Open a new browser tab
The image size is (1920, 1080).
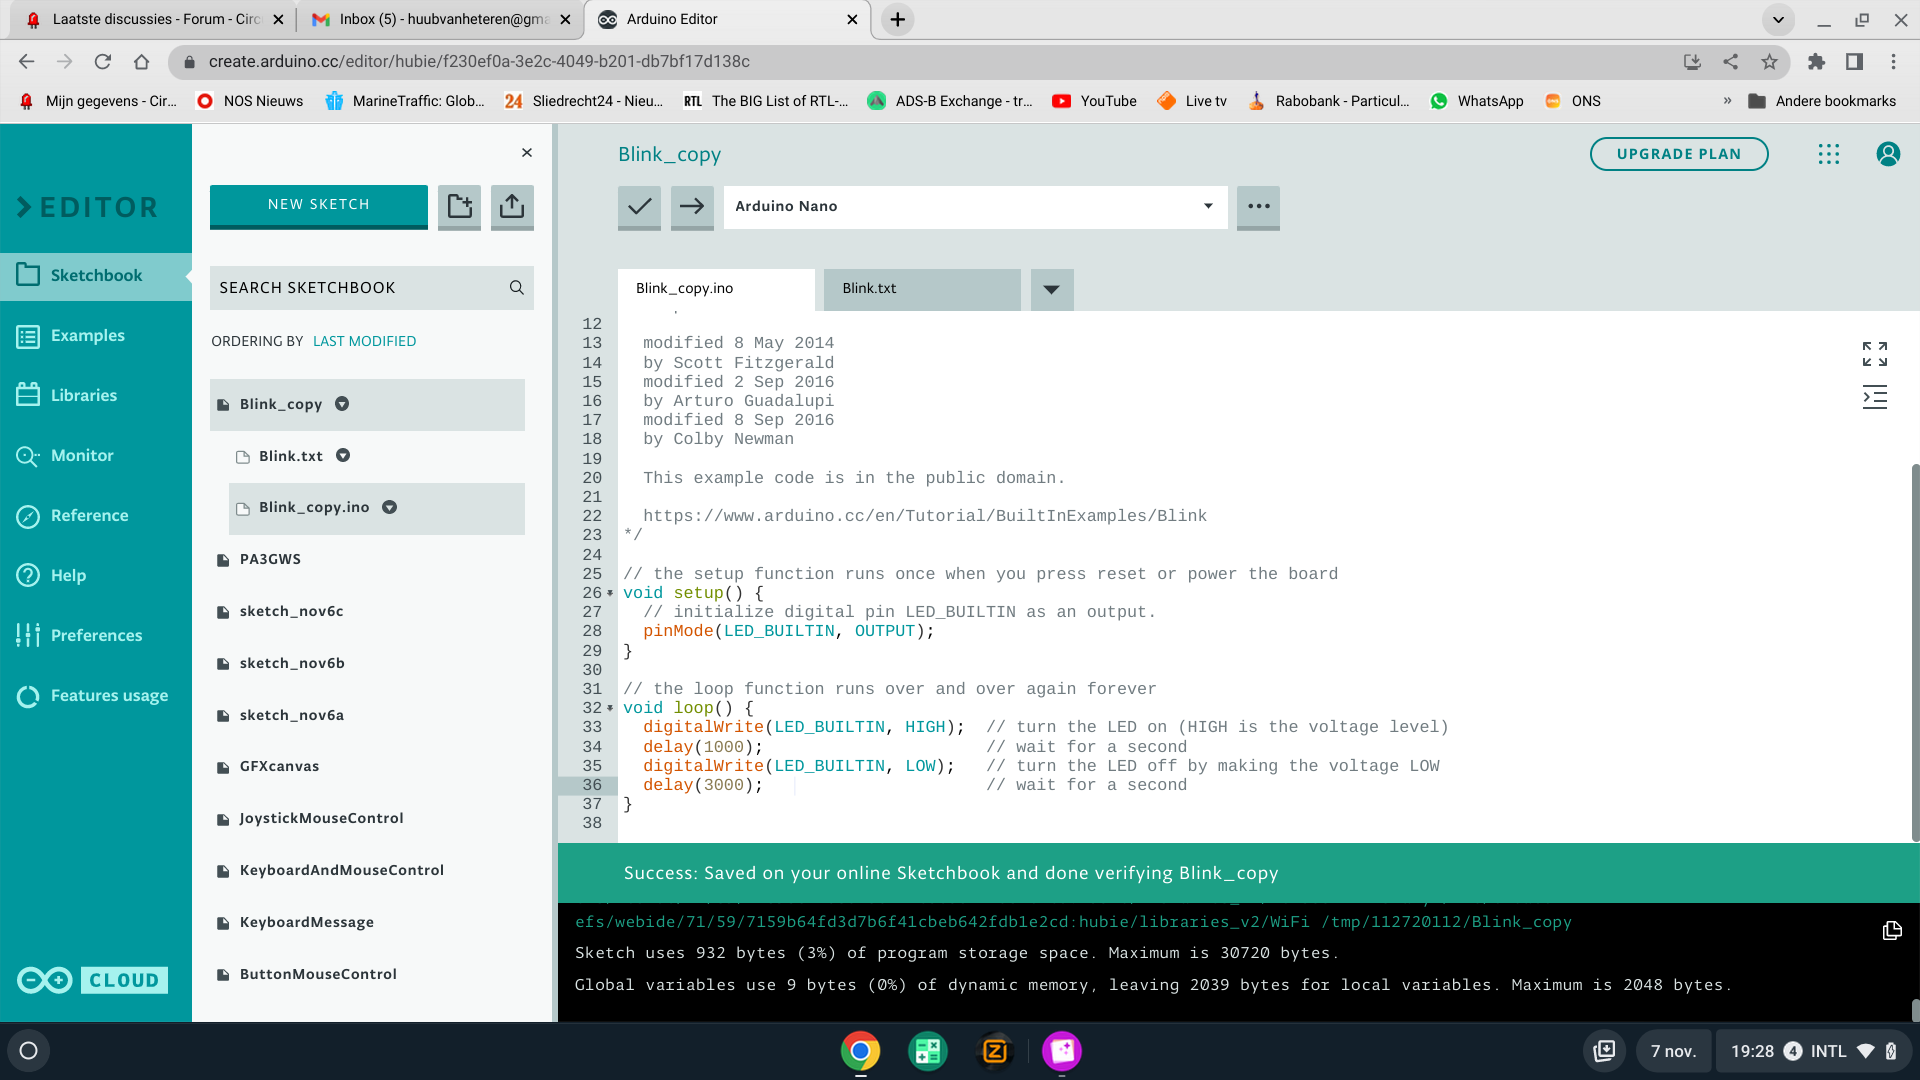coord(898,20)
